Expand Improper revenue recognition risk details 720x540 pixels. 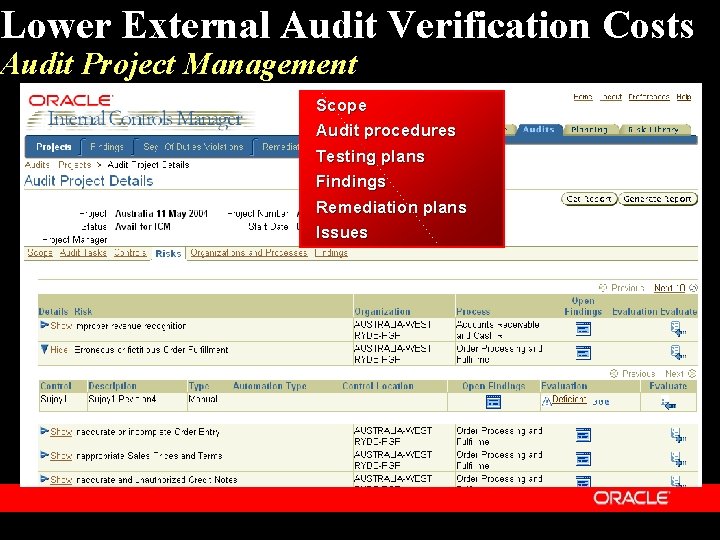click(x=45, y=325)
